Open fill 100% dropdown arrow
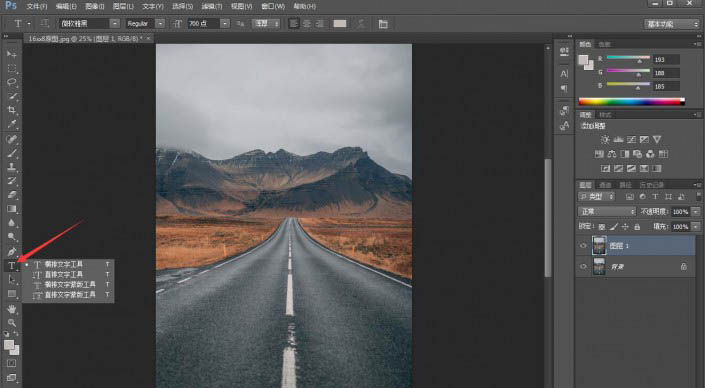The width and height of the screenshot is (705, 388). (x=696, y=227)
